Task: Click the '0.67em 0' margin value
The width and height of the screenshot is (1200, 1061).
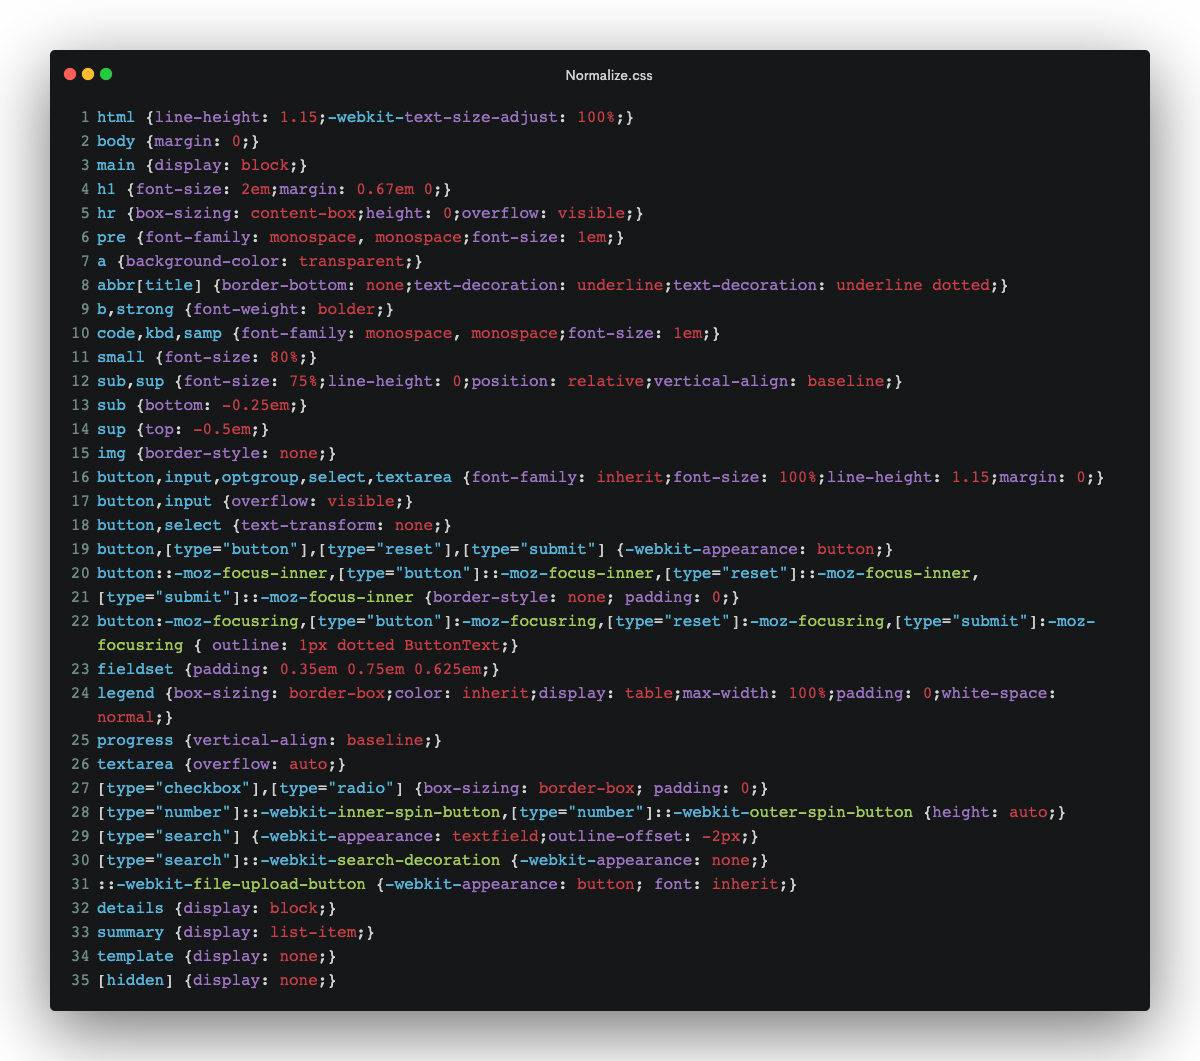Action: 395,189
